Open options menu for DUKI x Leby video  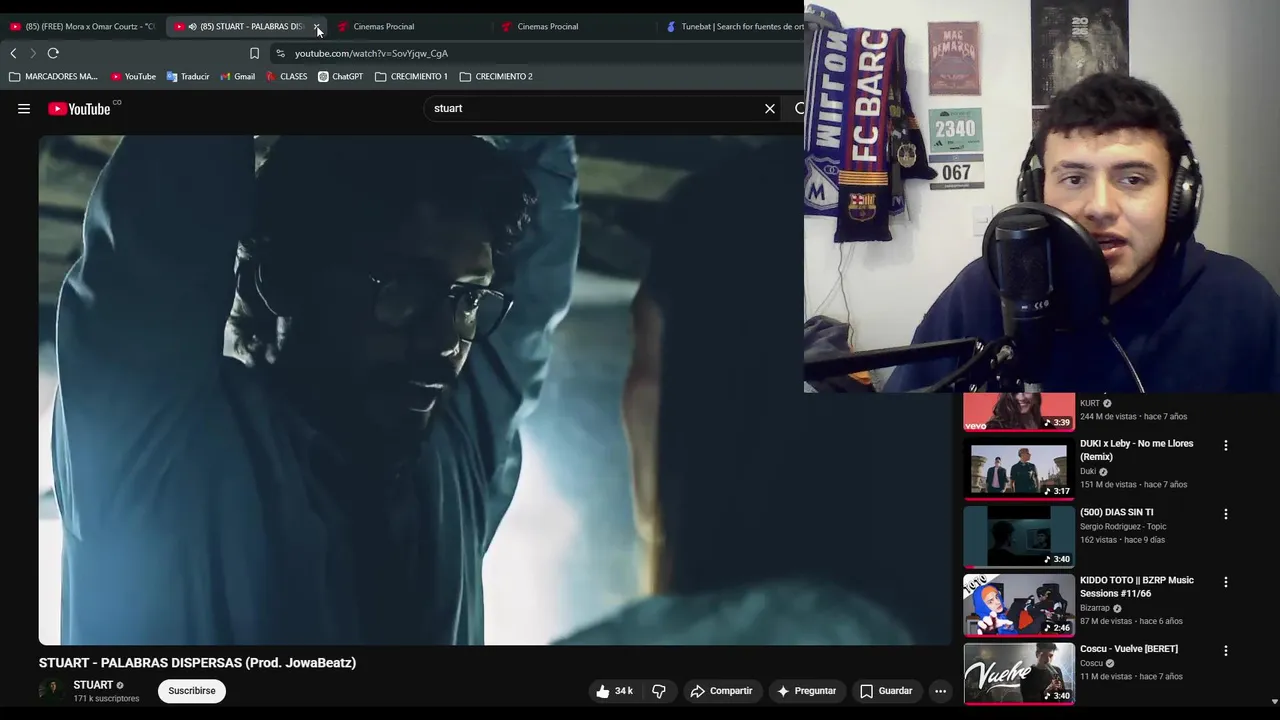(x=1226, y=445)
